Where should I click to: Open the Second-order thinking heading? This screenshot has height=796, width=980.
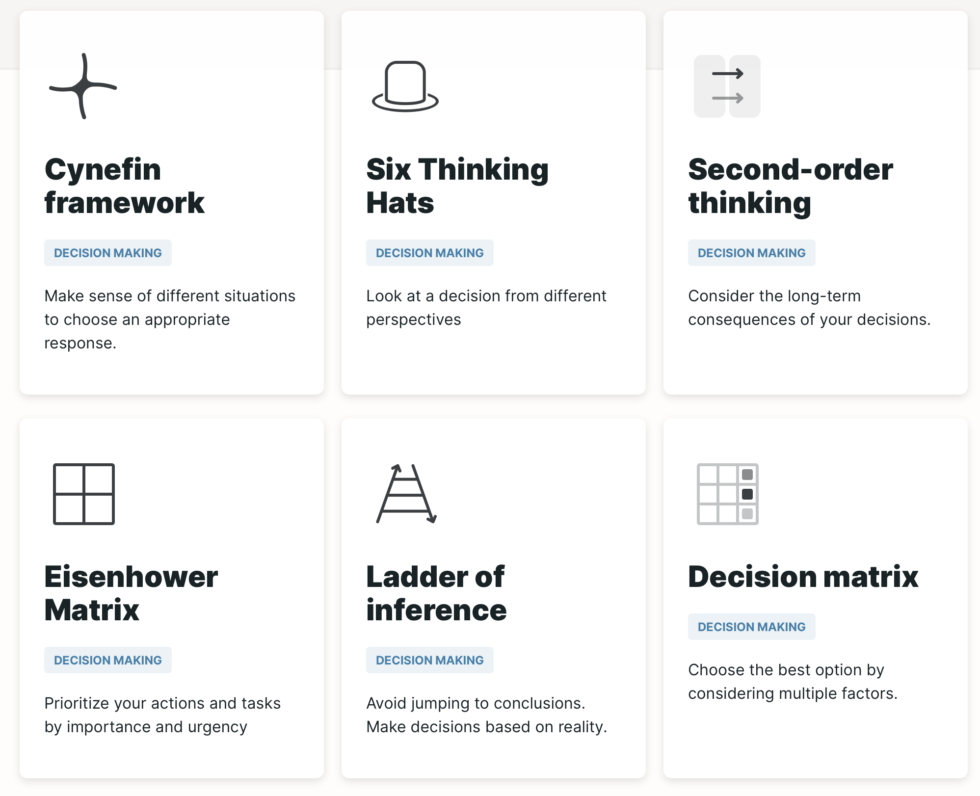coord(790,186)
